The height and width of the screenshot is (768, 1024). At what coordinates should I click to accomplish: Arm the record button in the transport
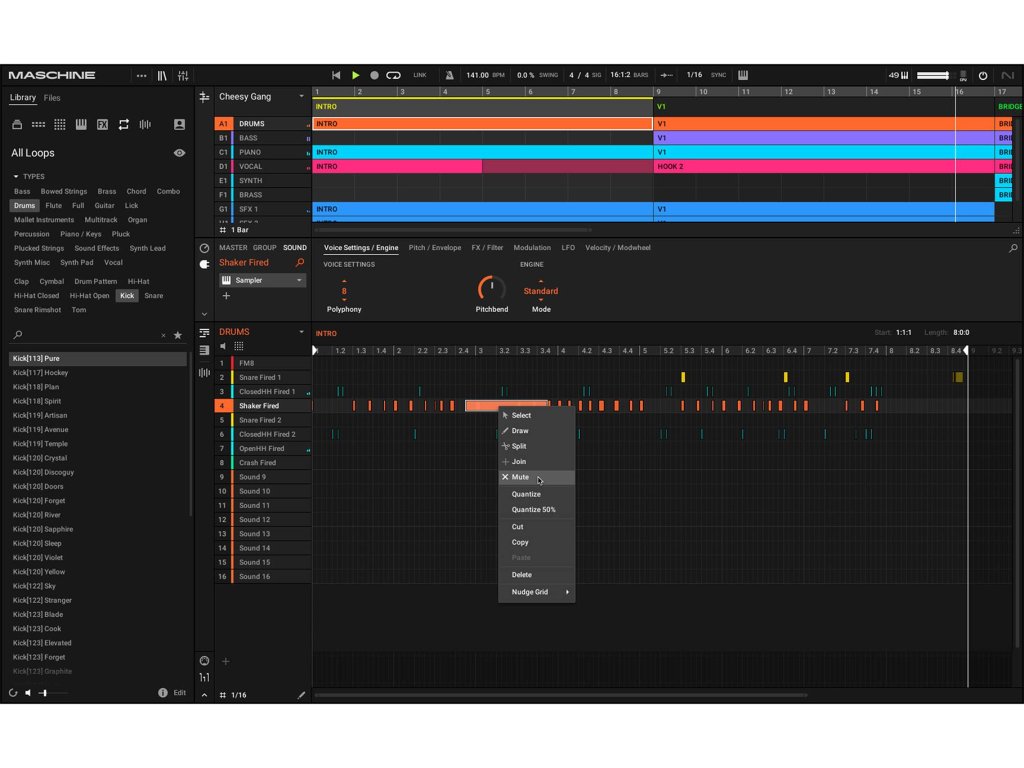[374, 75]
